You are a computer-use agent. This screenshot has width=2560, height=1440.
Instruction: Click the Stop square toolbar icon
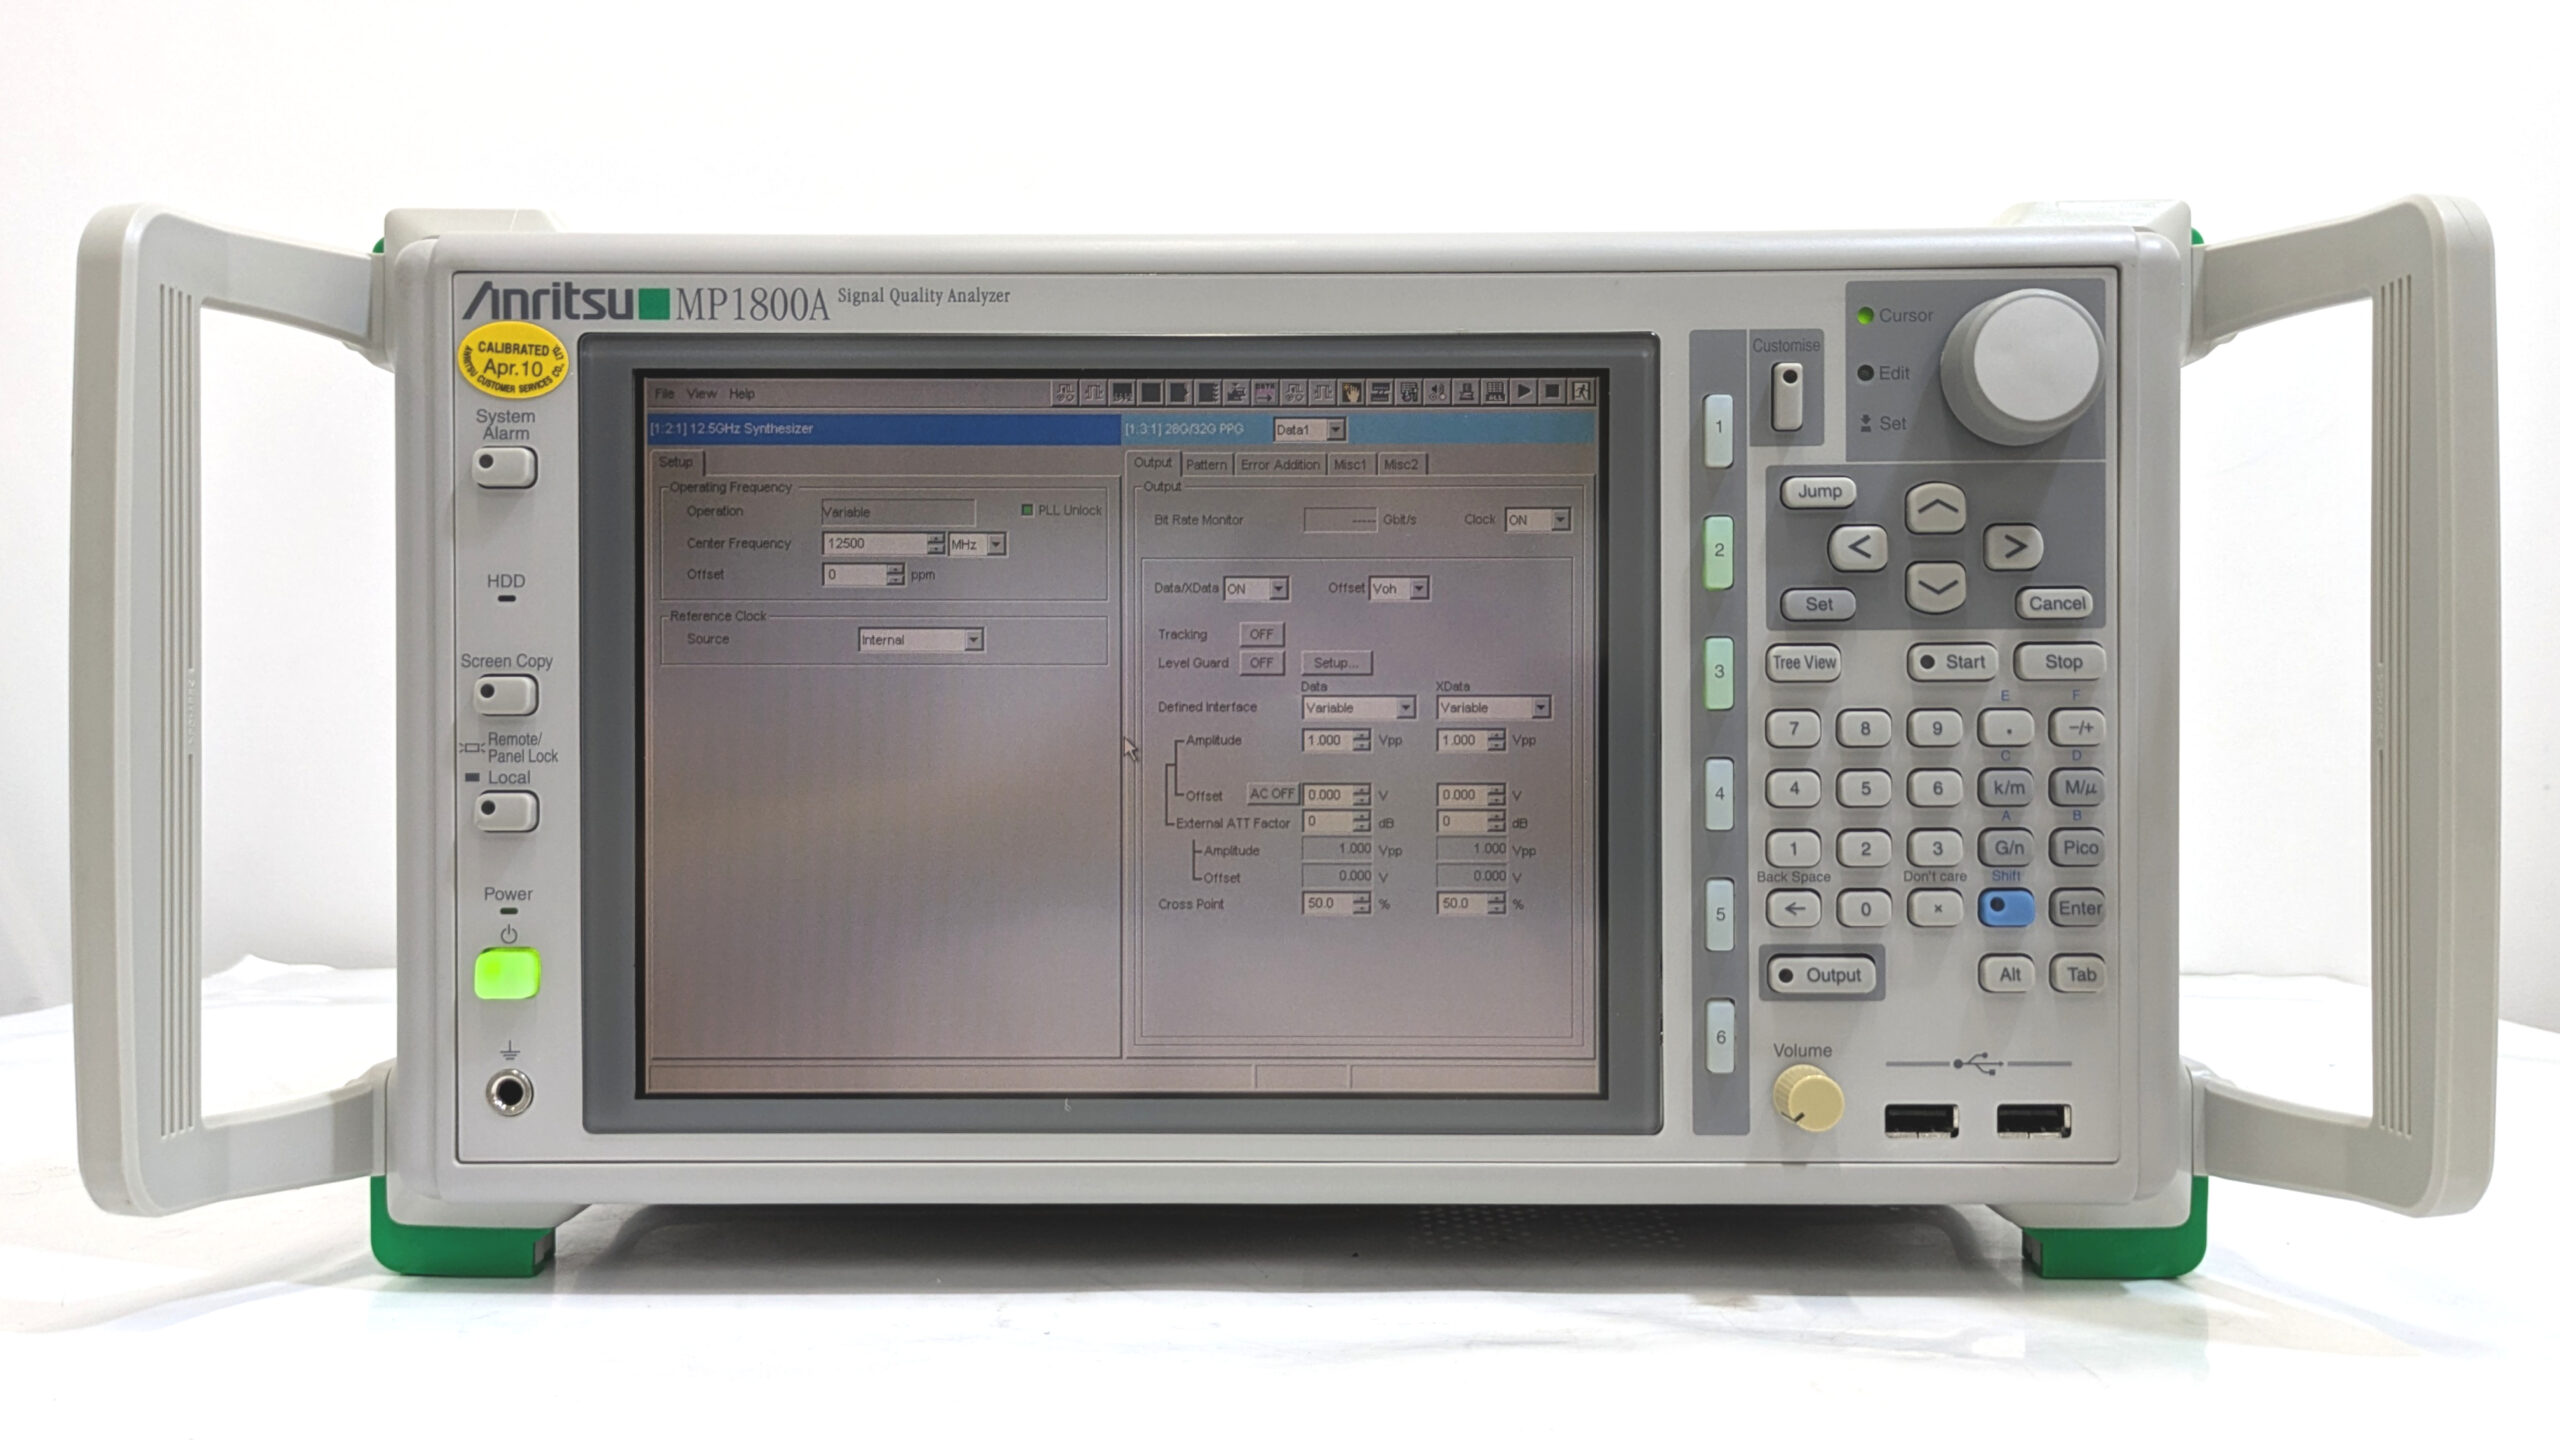coord(1552,392)
